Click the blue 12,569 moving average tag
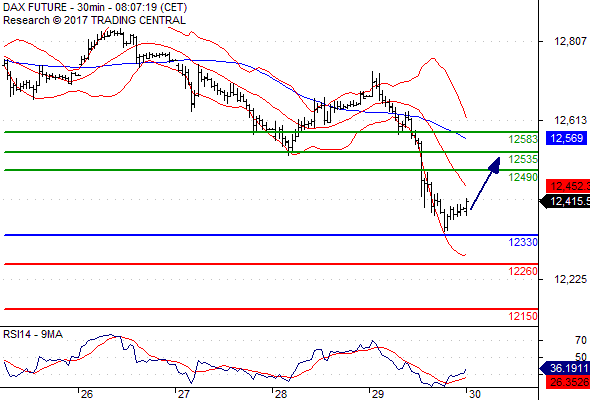 click(567, 138)
